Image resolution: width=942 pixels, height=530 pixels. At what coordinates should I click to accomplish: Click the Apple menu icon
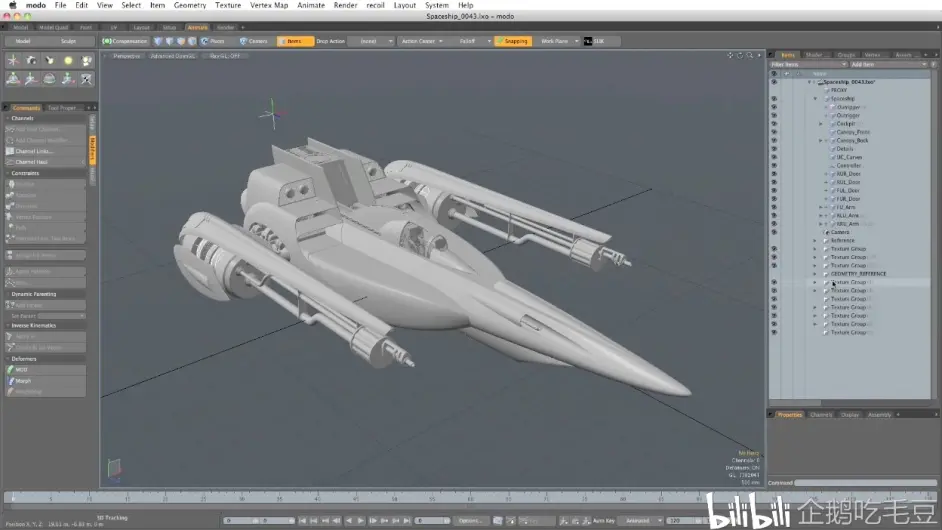coord(12,5)
